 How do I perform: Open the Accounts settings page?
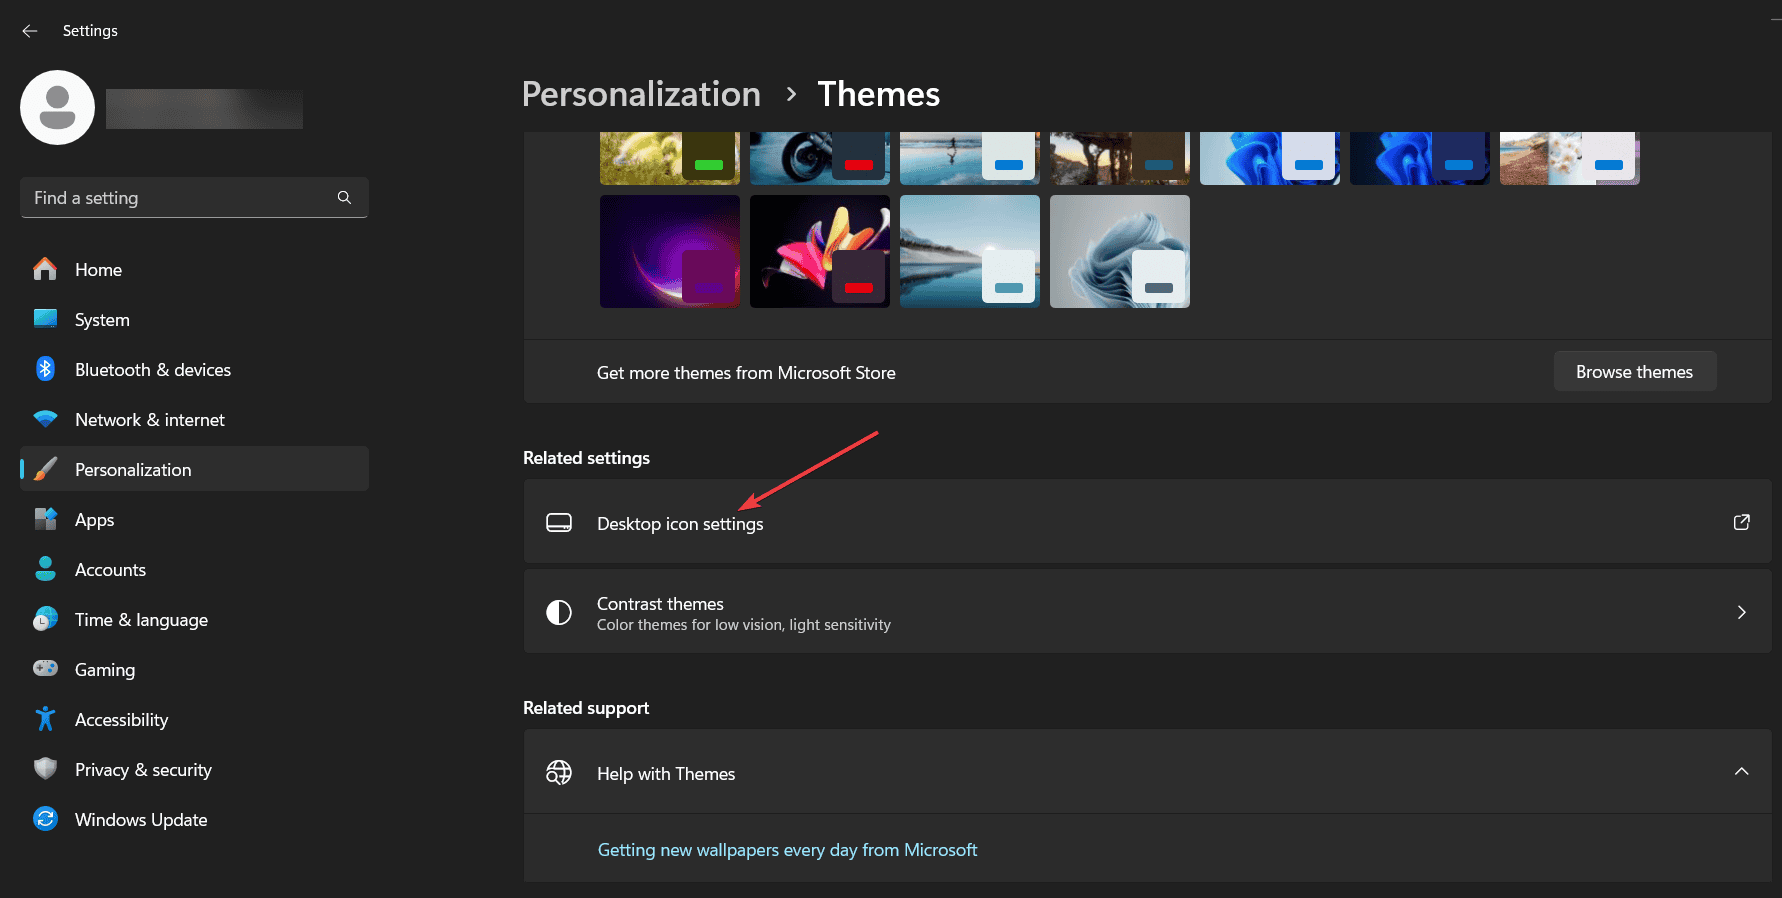click(x=194, y=569)
